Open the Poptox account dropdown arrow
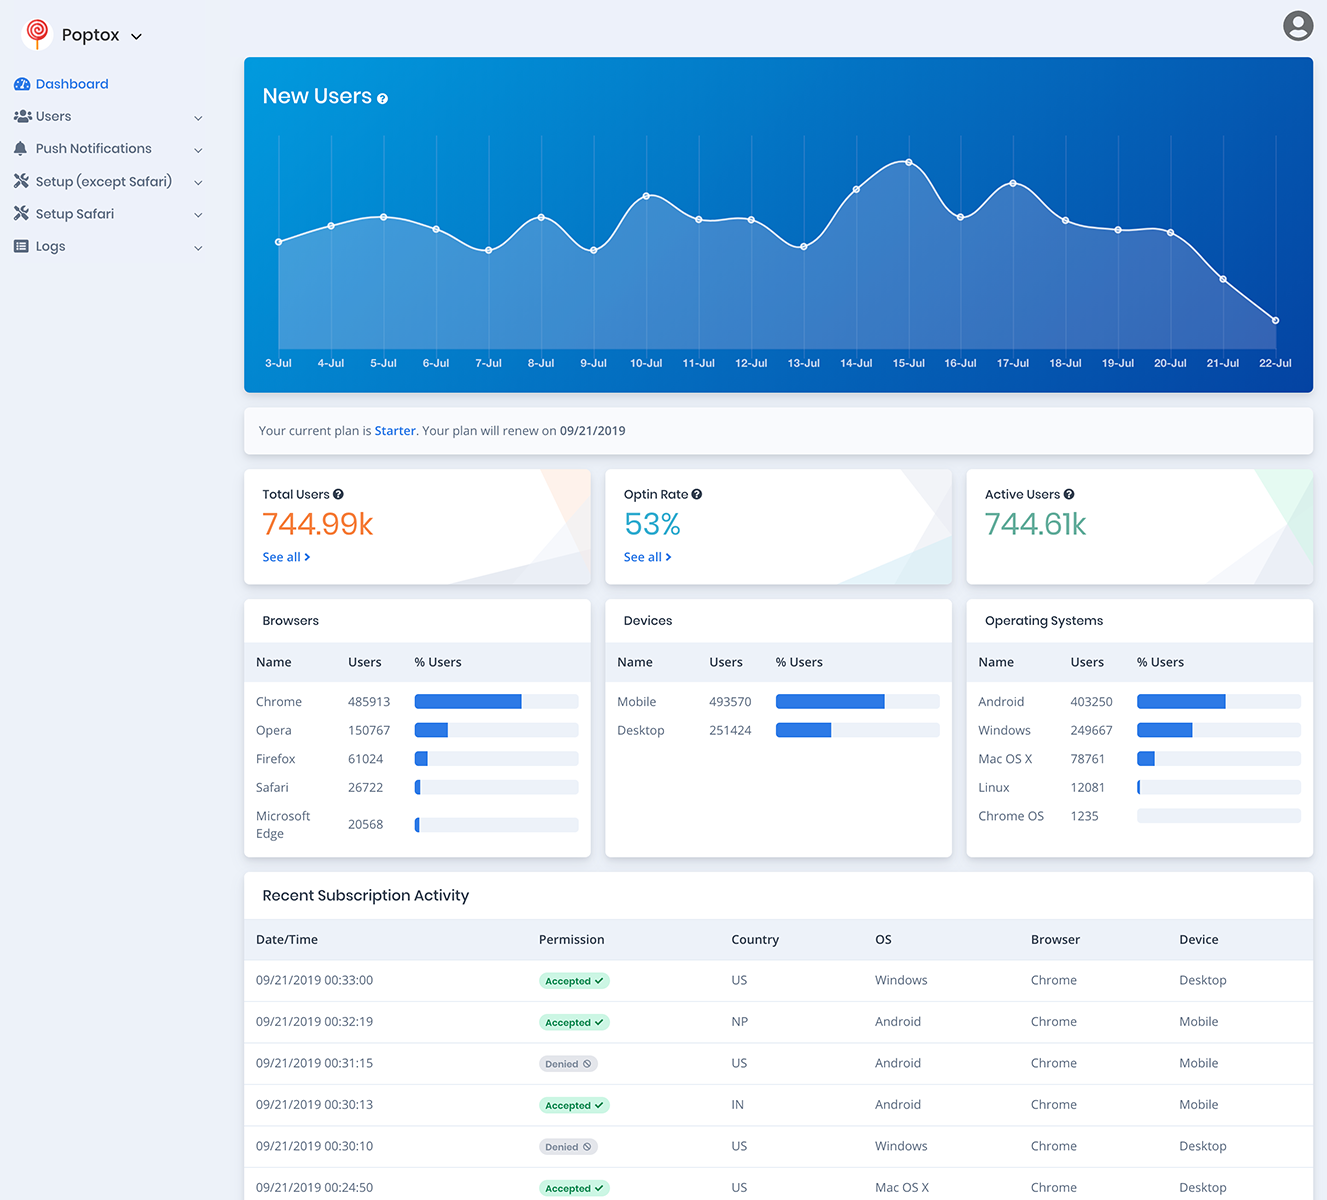 coord(137,36)
